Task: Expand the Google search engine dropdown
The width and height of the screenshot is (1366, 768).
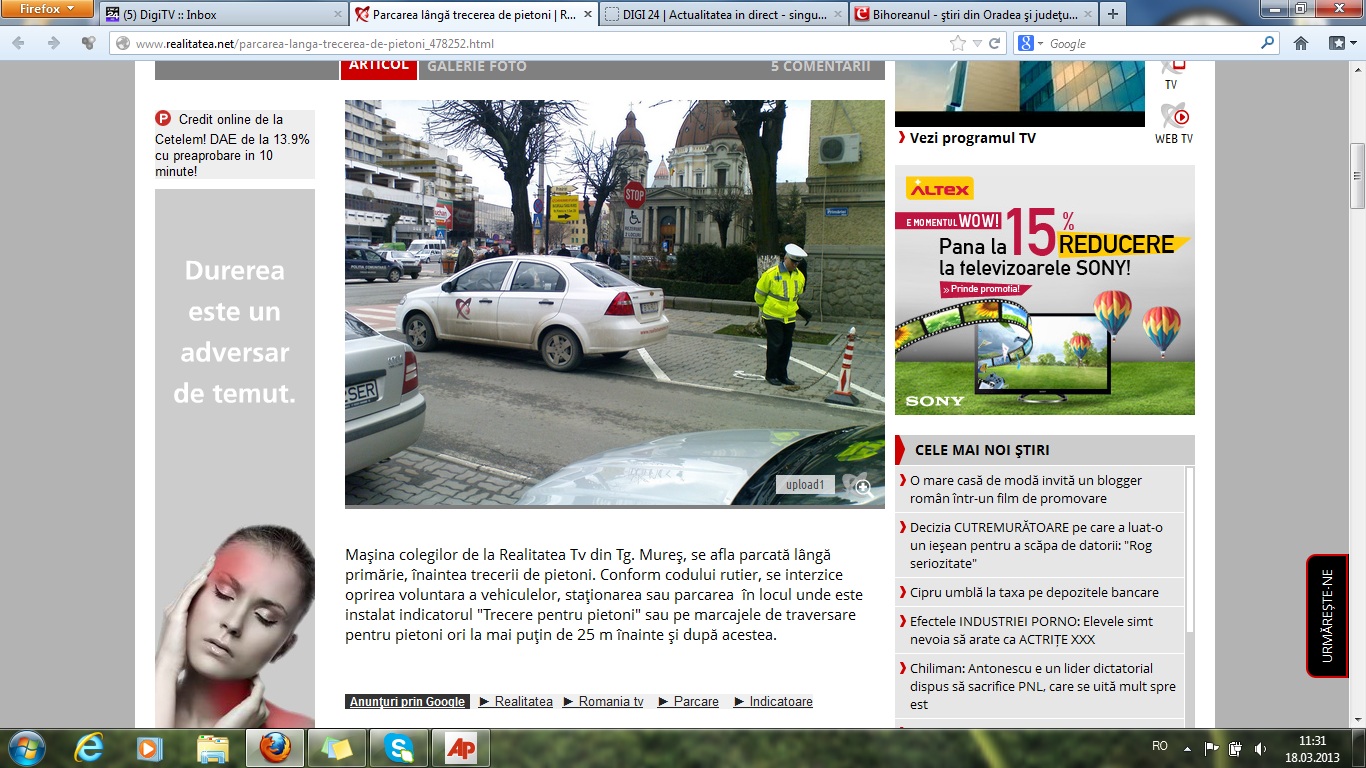Action: [x=1031, y=44]
